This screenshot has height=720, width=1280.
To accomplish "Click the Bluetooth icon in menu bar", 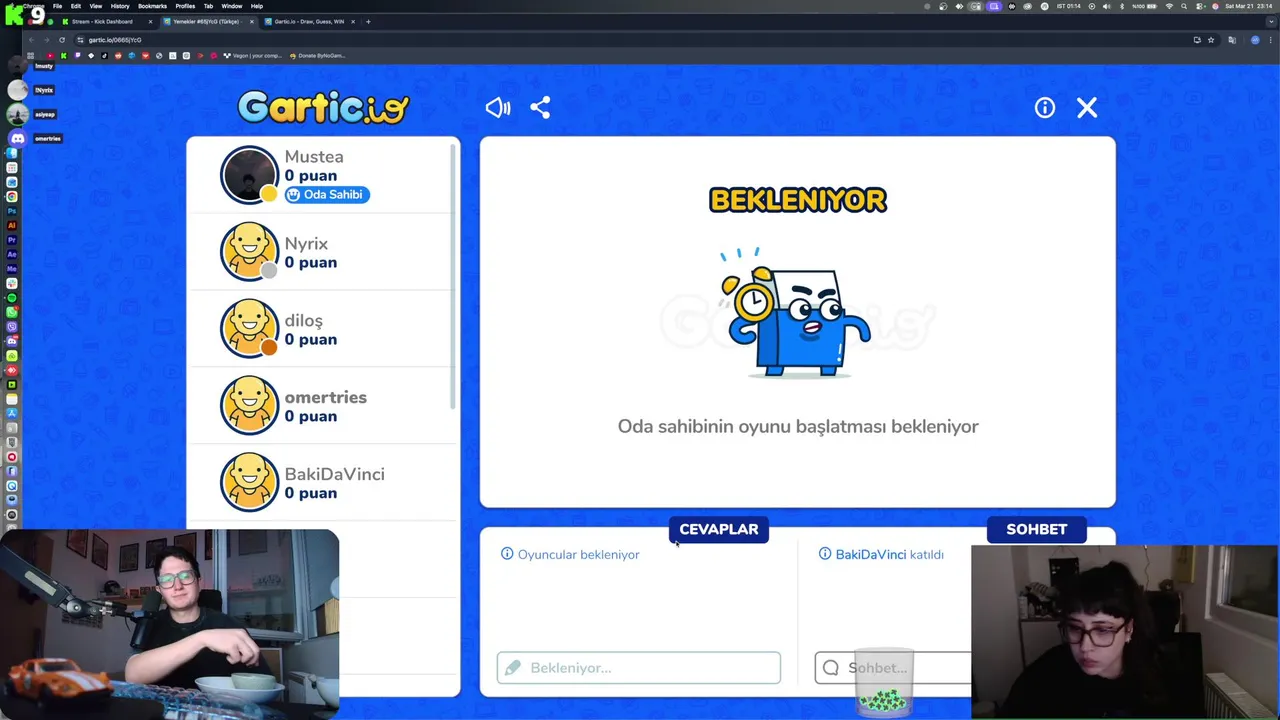I will tap(1122, 6).
